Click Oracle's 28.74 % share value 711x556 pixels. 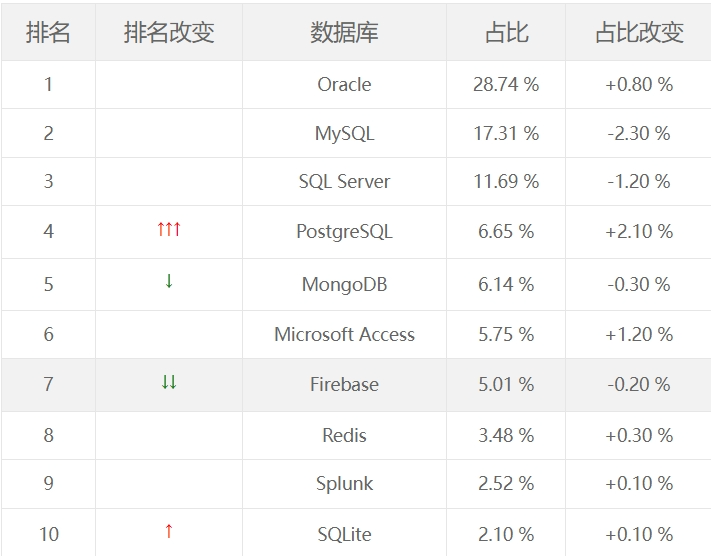[506, 84]
